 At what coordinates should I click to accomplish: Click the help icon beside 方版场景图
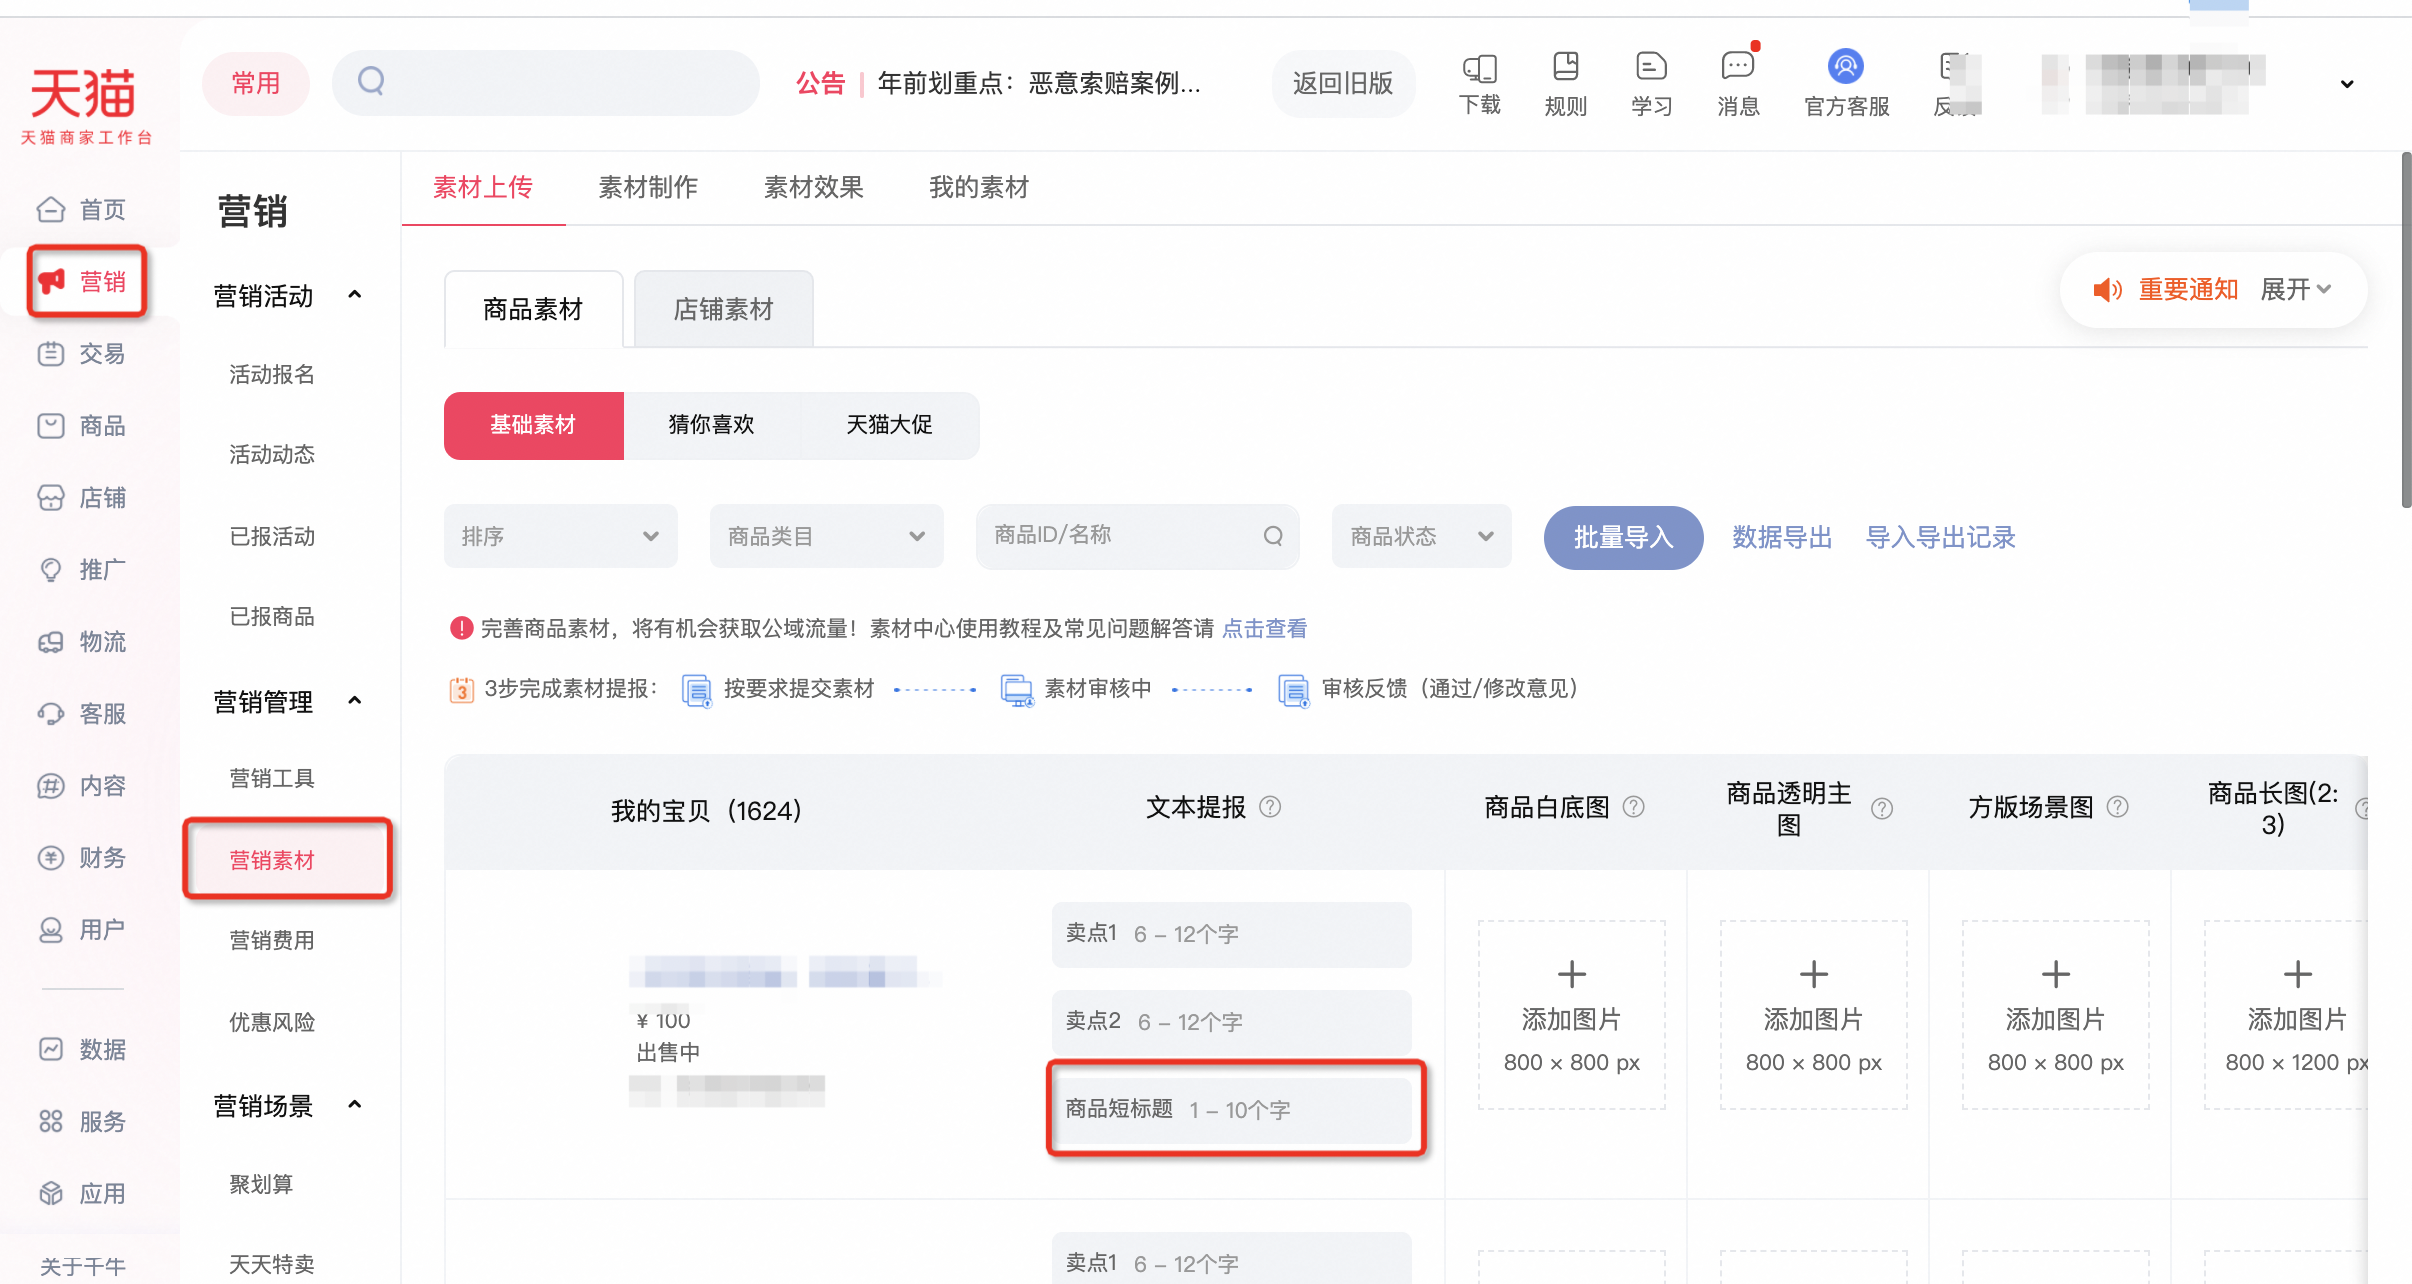[x=2118, y=807]
